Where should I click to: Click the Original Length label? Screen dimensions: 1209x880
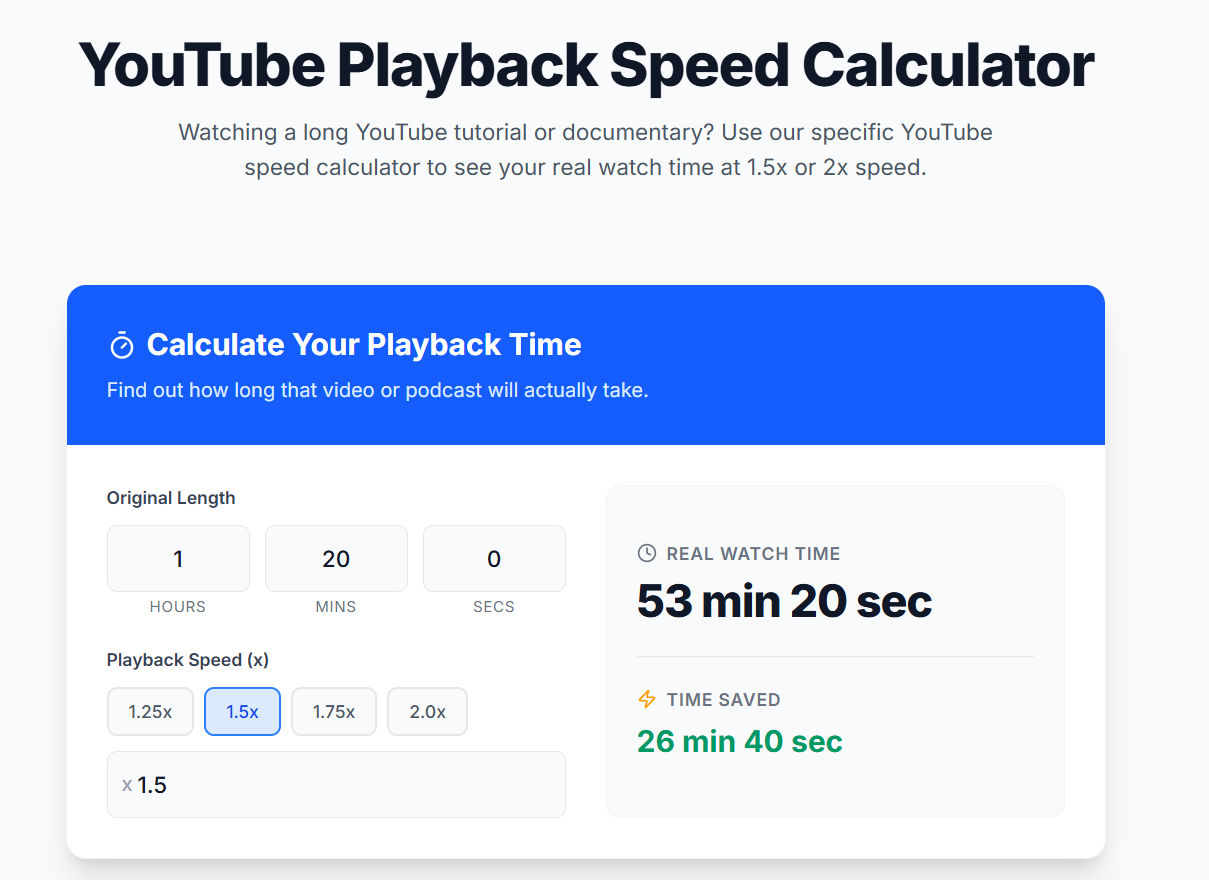[171, 497]
